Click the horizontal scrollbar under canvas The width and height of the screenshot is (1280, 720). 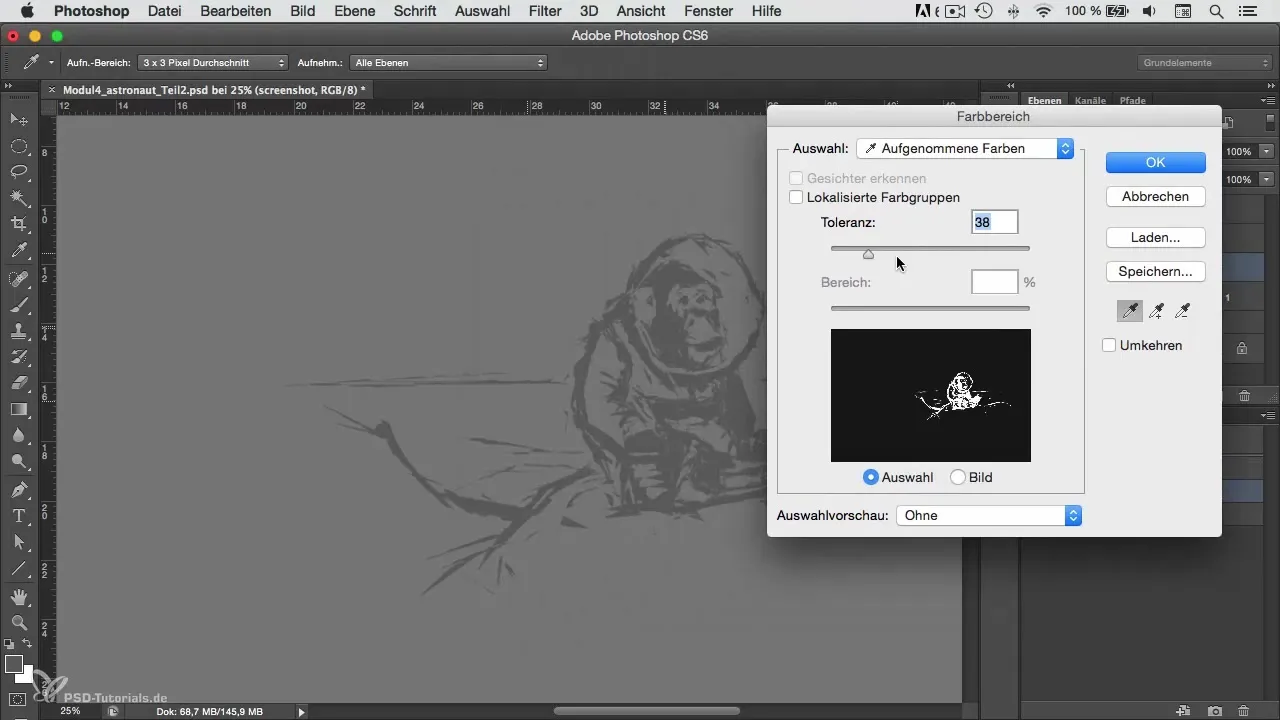pos(646,711)
